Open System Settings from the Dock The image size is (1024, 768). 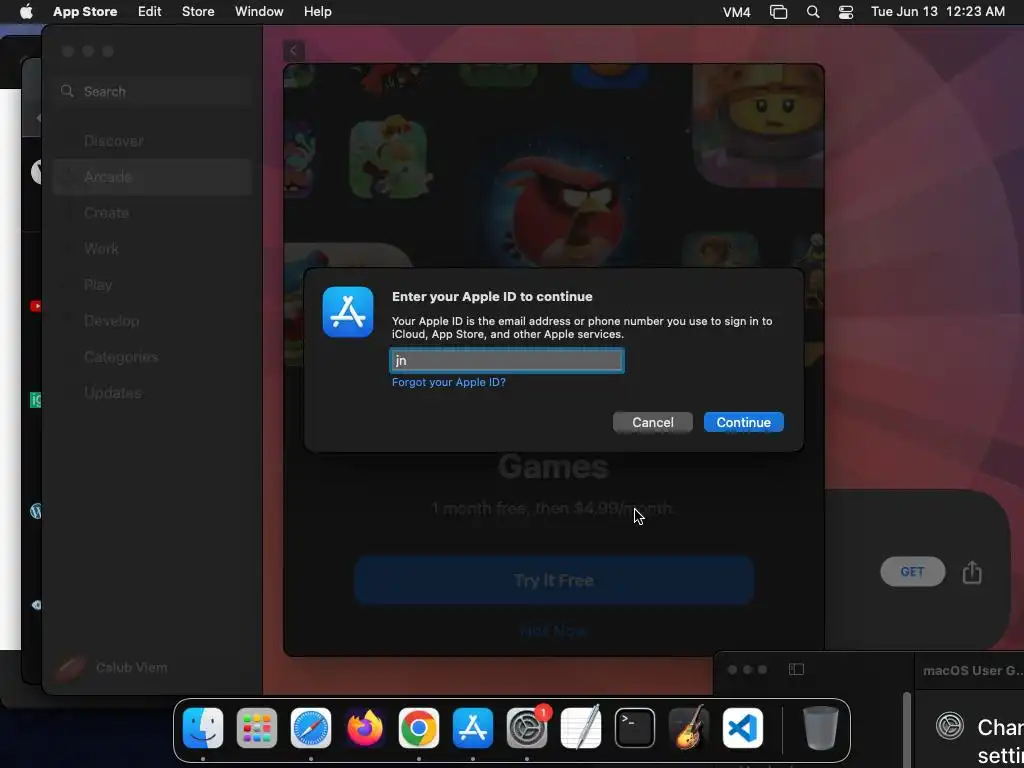[x=527, y=728]
